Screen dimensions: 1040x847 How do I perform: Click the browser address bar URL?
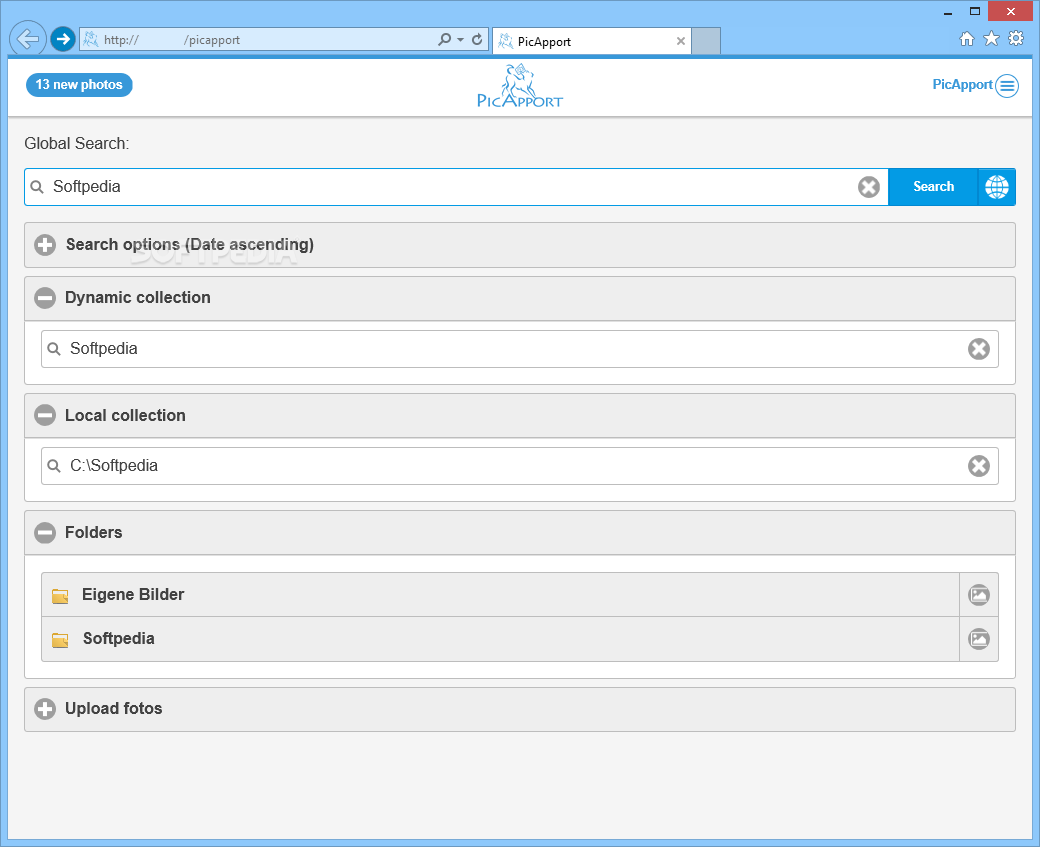265,40
